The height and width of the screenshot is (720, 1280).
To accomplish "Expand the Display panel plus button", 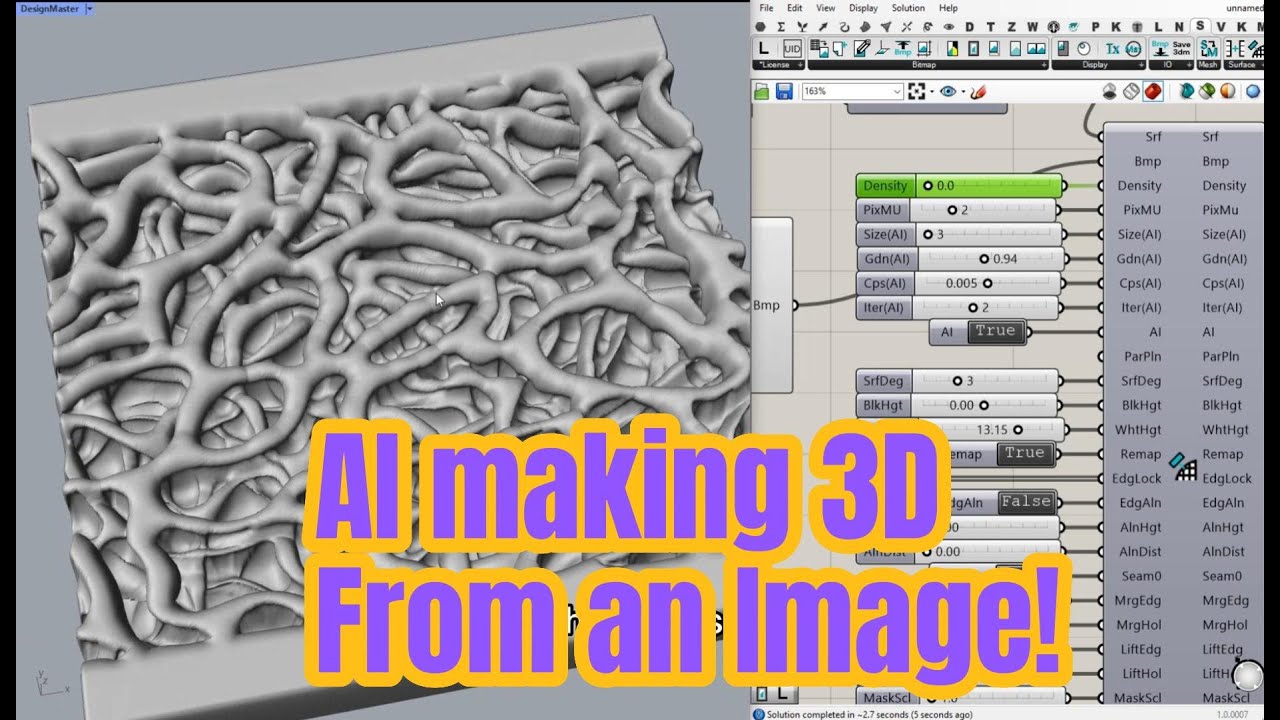I will coord(1140,65).
